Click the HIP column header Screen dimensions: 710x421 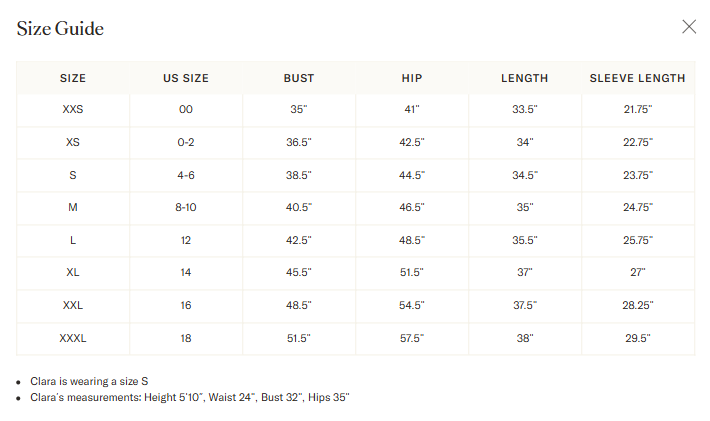pyautogui.click(x=412, y=78)
